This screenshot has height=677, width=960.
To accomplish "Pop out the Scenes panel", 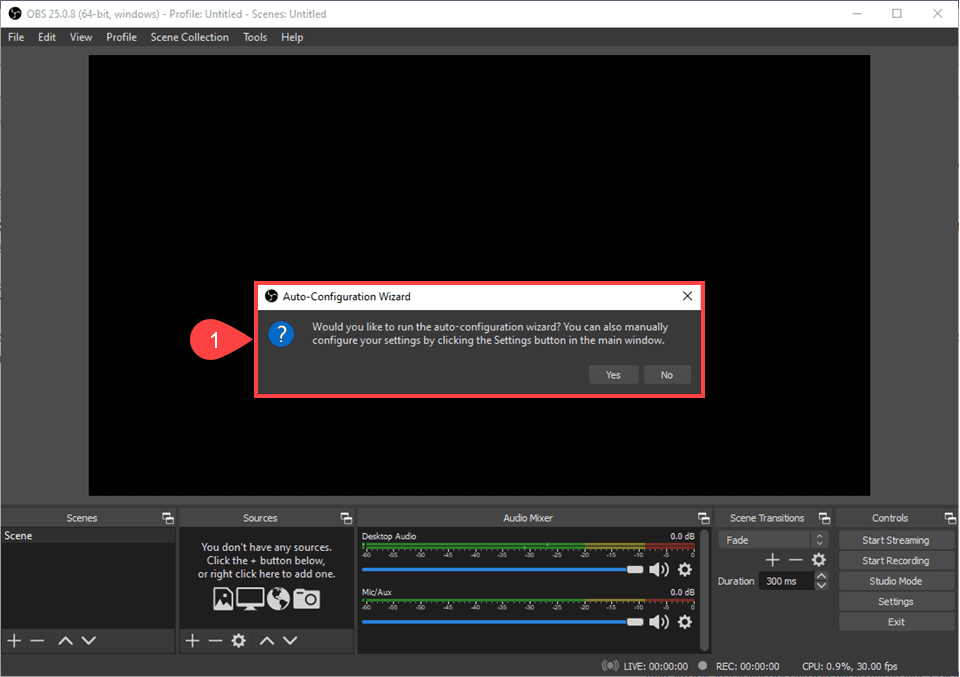I will pos(167,518).
